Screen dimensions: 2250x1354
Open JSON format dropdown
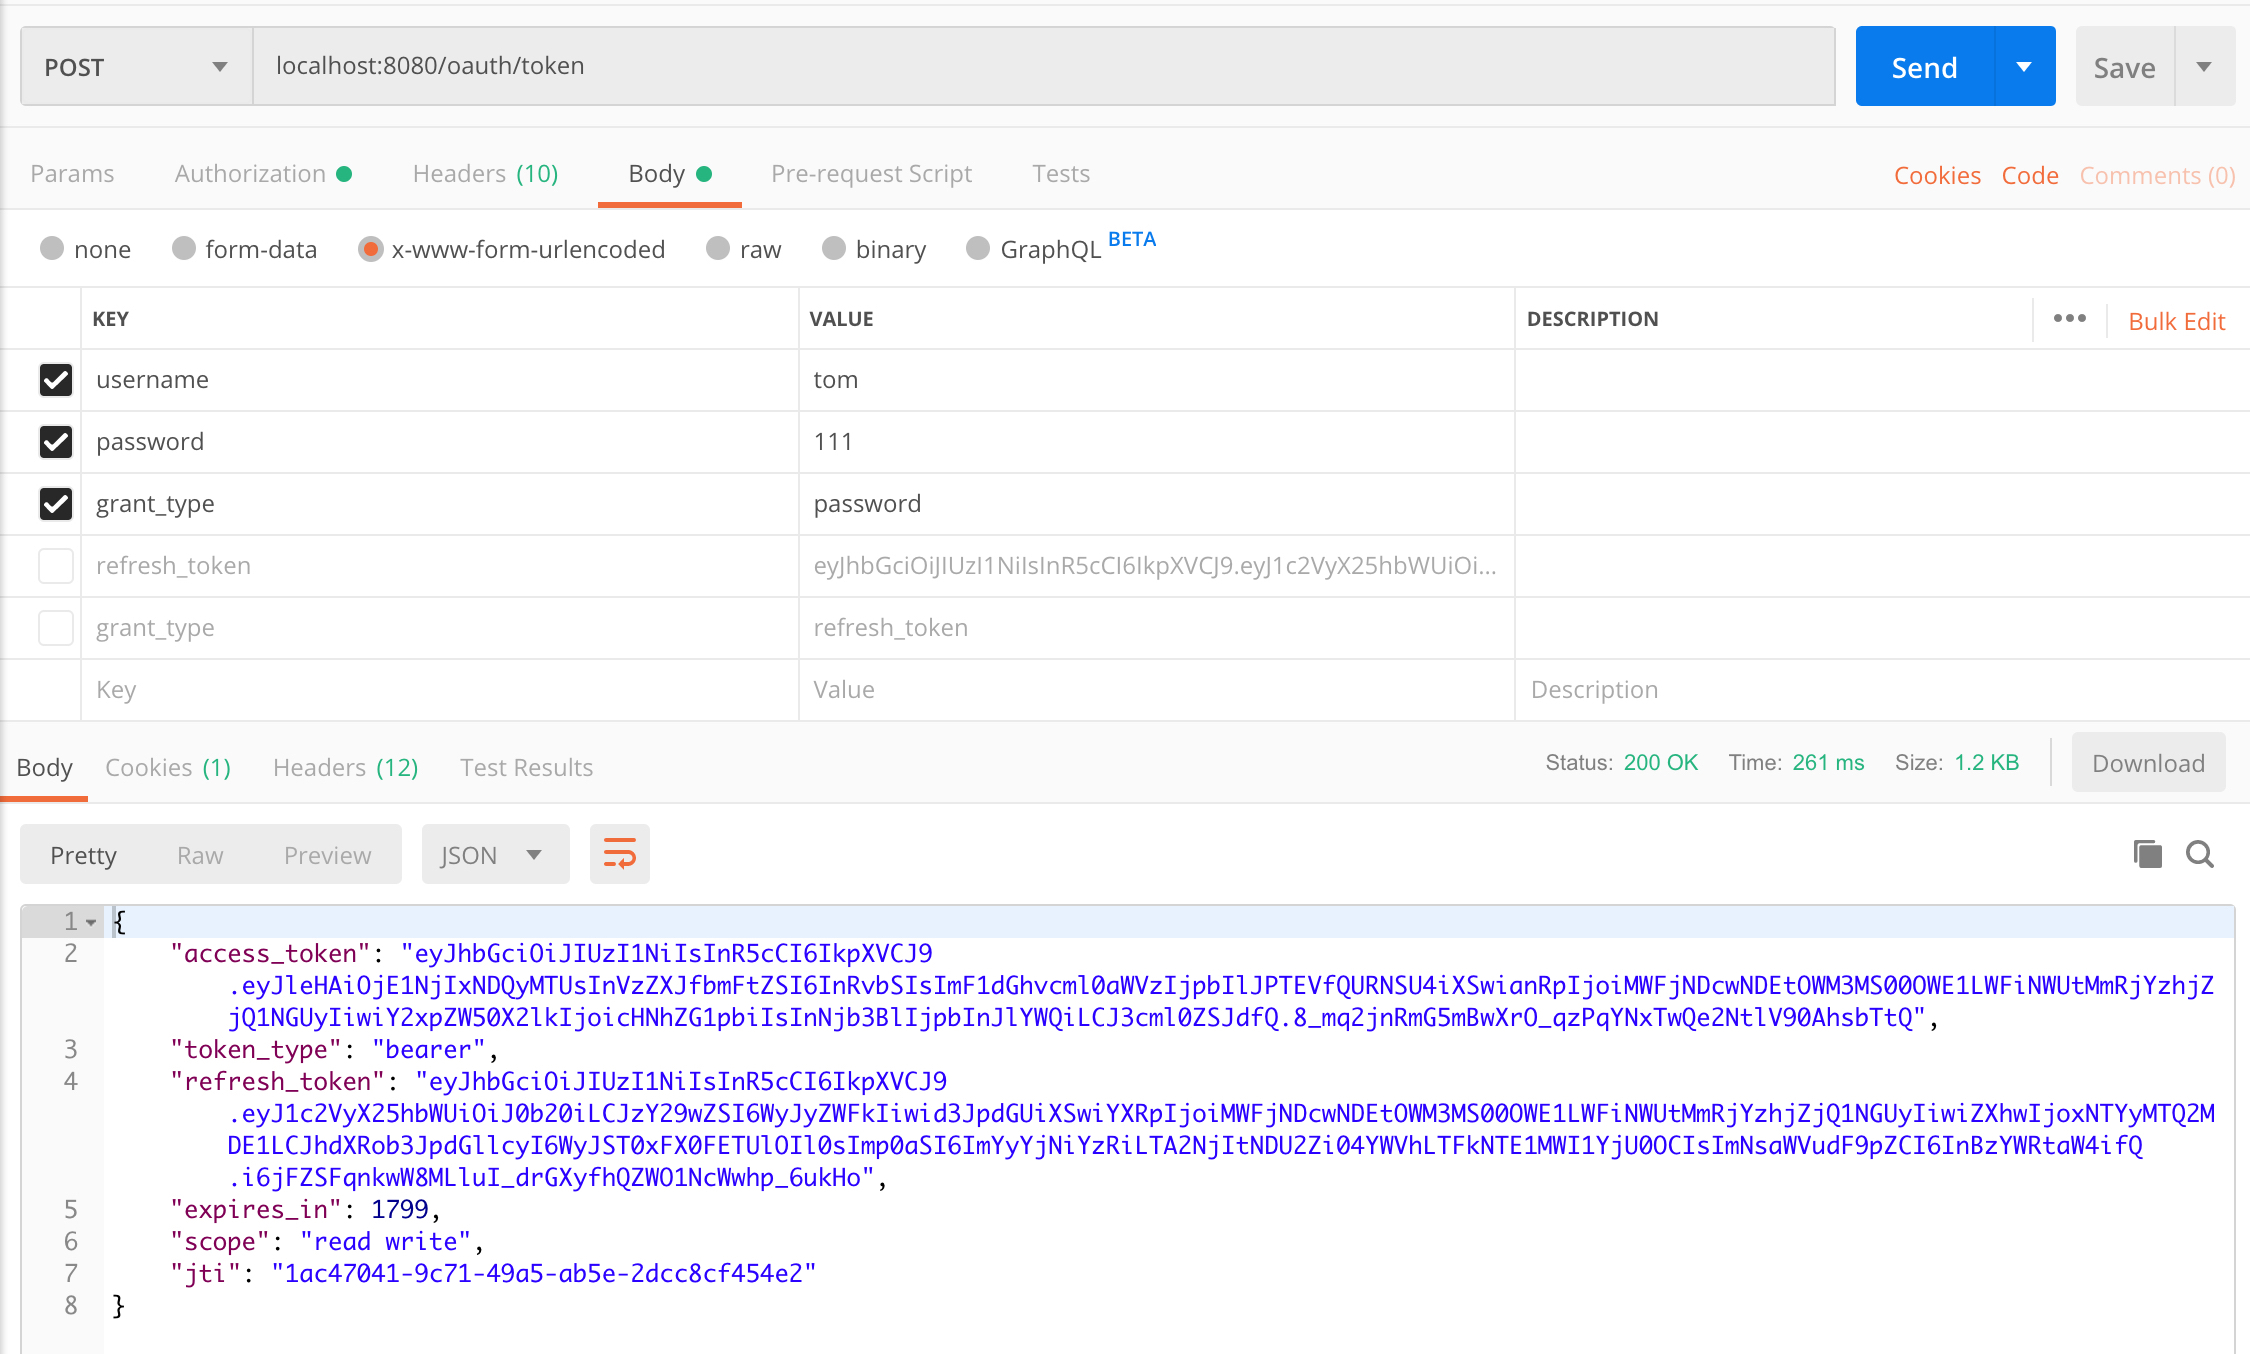pos(494,855)
